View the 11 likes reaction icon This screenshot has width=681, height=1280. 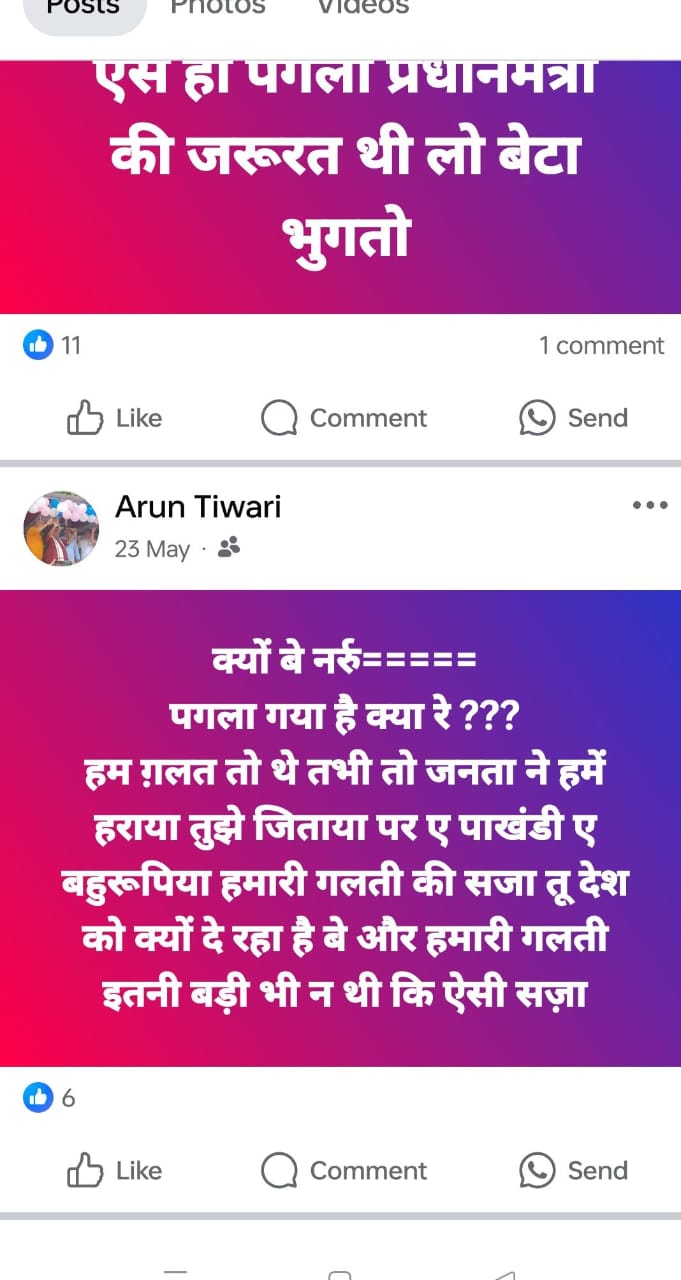[x=37, y=346]
